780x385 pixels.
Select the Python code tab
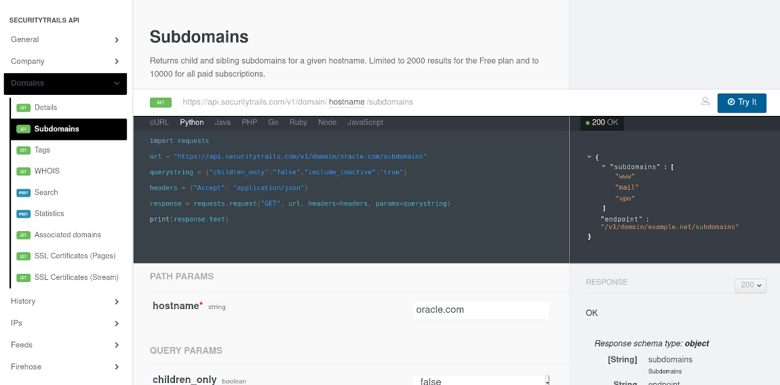pyautogui.click(x=192, y=122)
